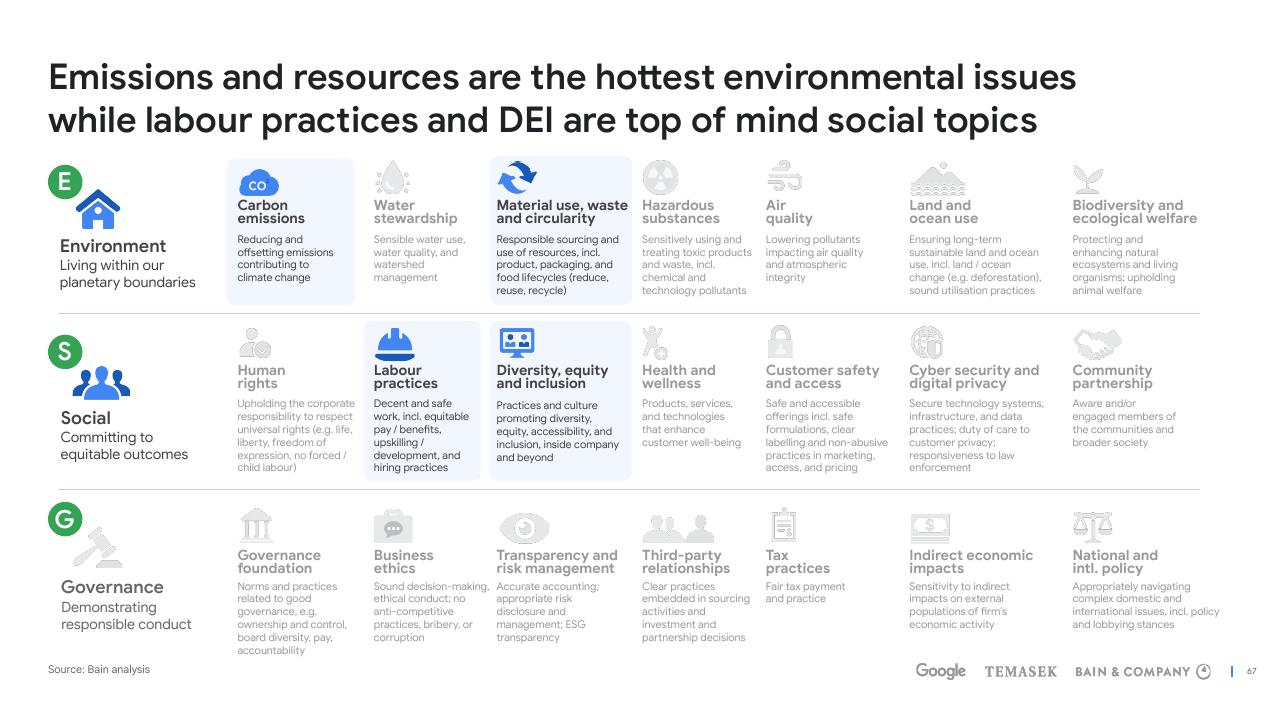Select the "Diversity, equity and inclusion" heading

click(x=552, y=377)
